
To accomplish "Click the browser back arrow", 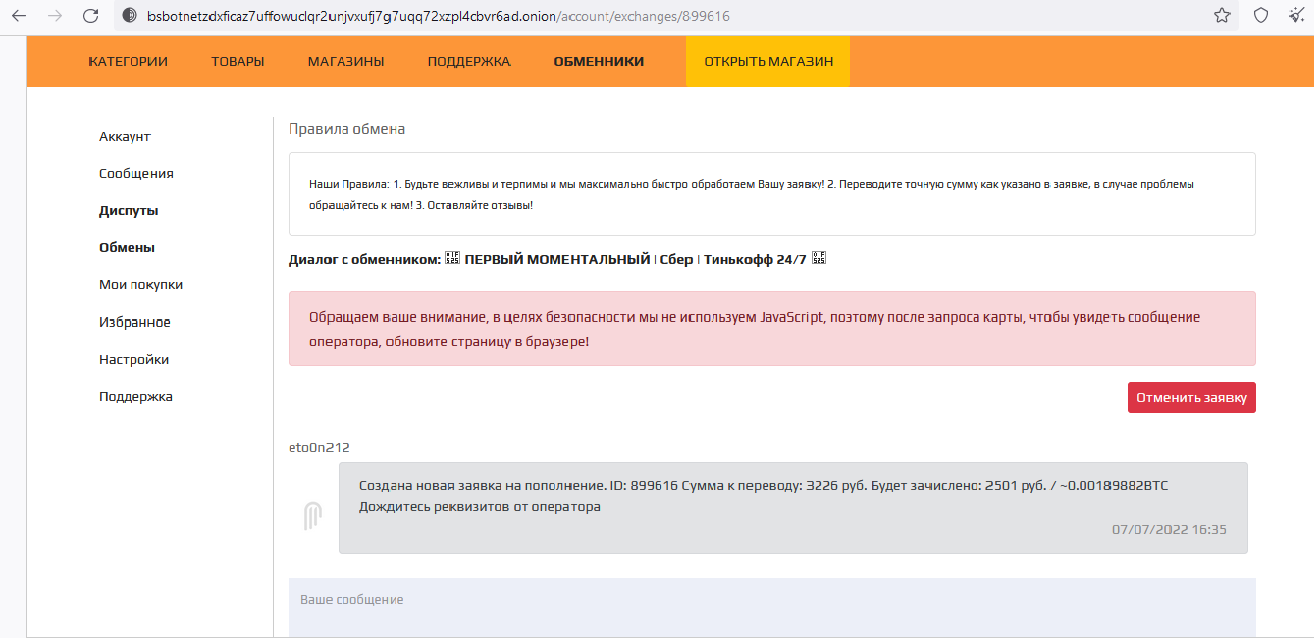I will click(19, 16).
